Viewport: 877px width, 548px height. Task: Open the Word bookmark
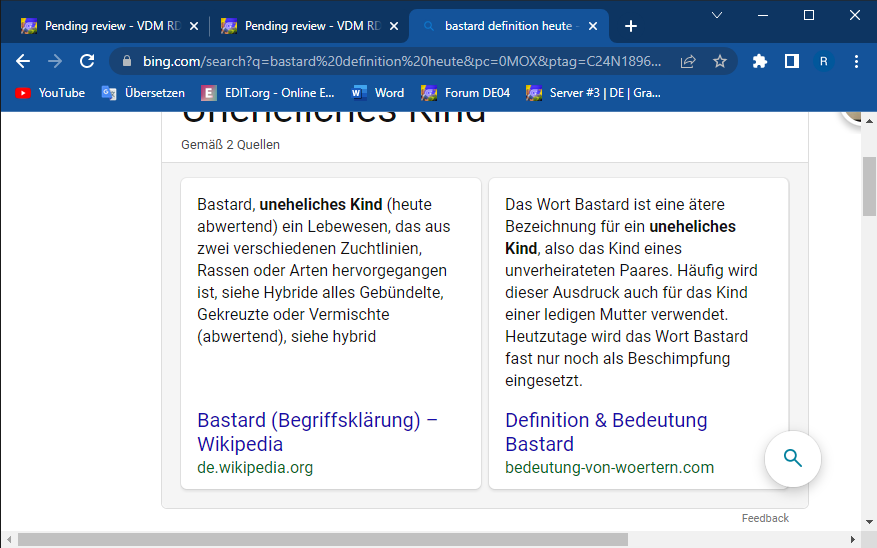[x=378, y=93]
